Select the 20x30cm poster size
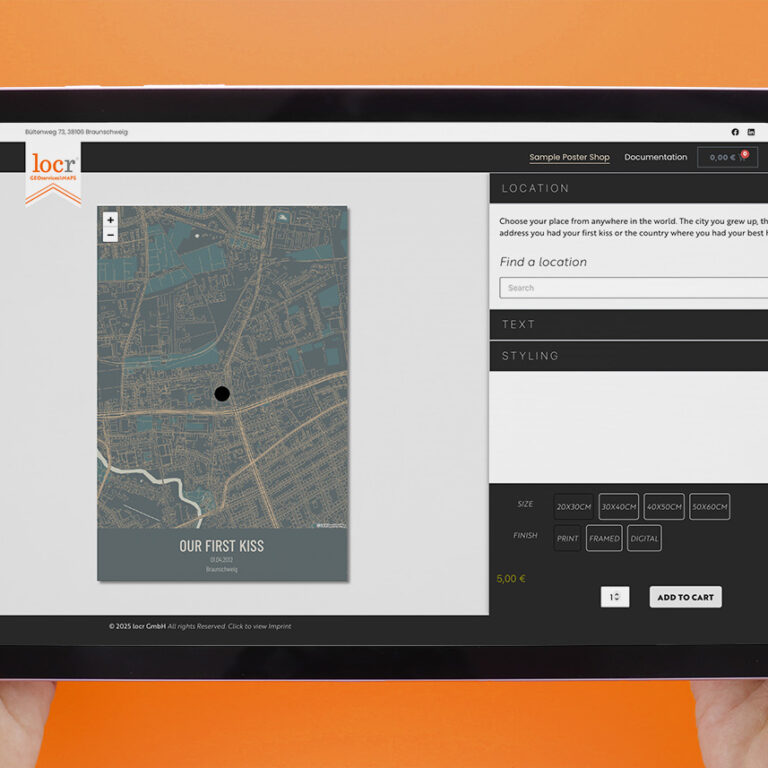Image resolution: width=768 pixels, height=768 pixels. click(x=574, y=507)
